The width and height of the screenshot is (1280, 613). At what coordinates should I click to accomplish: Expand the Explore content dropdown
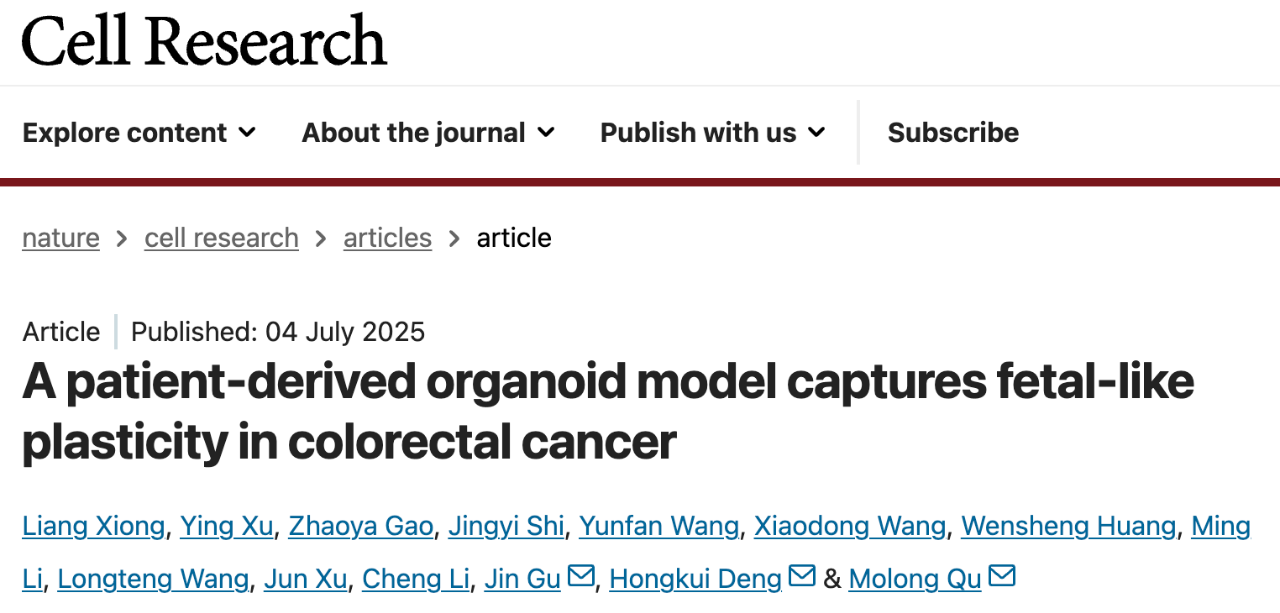139,132
